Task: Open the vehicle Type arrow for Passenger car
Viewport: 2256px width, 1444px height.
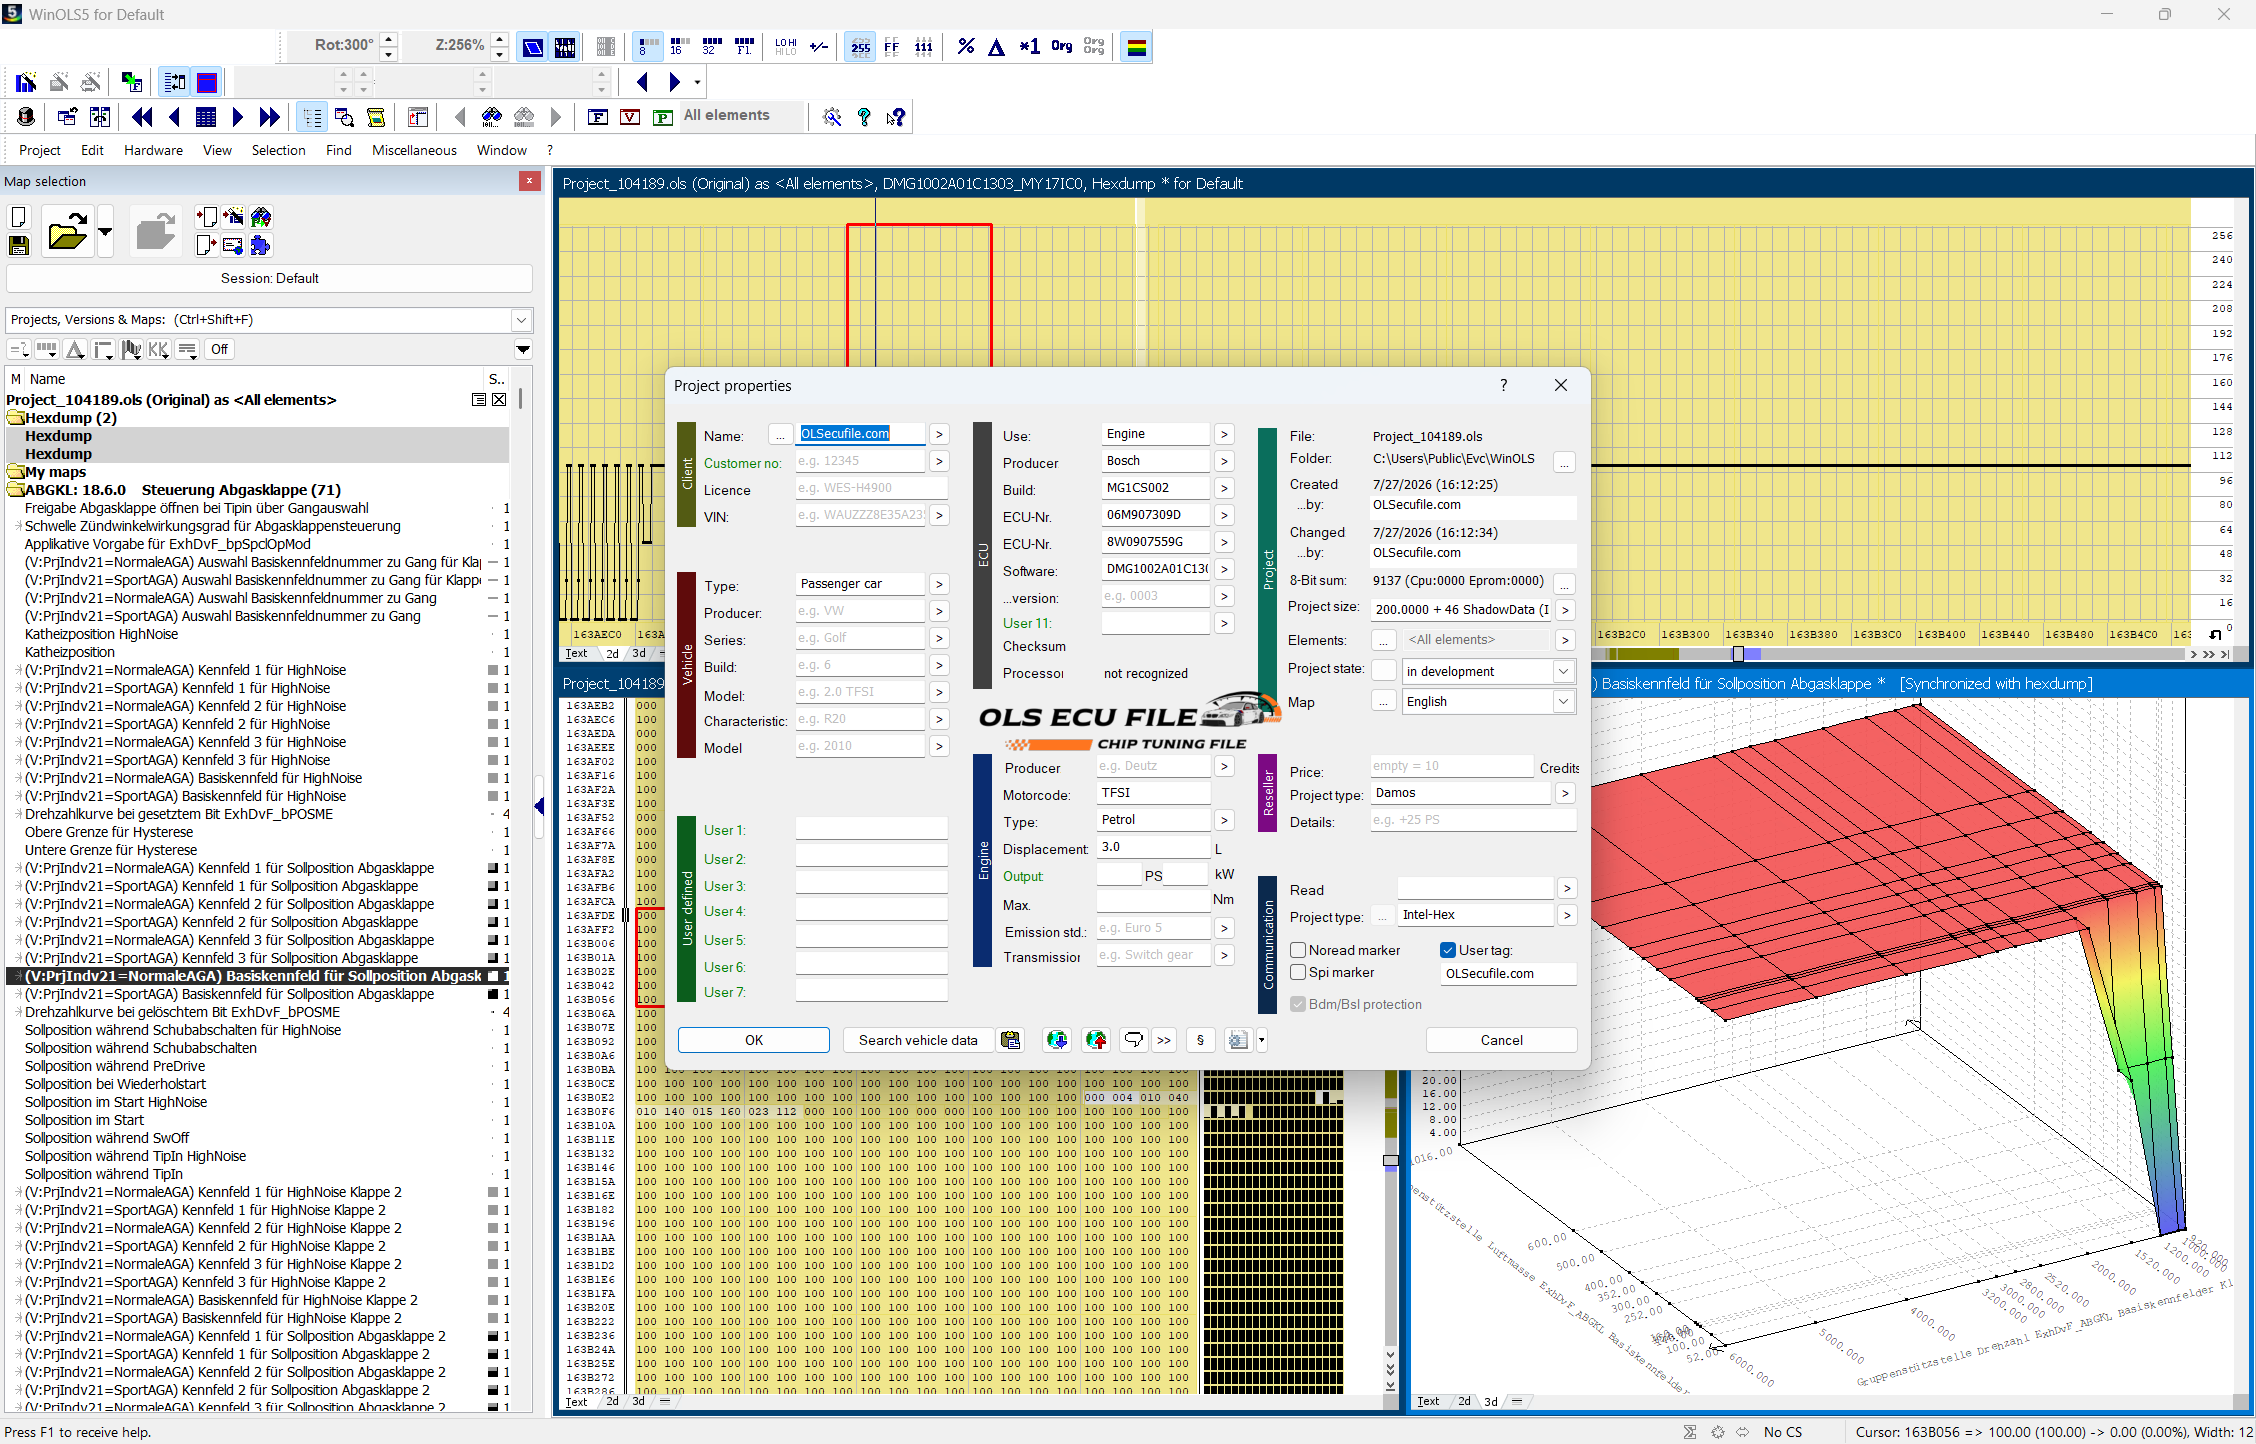Action: 938,584
